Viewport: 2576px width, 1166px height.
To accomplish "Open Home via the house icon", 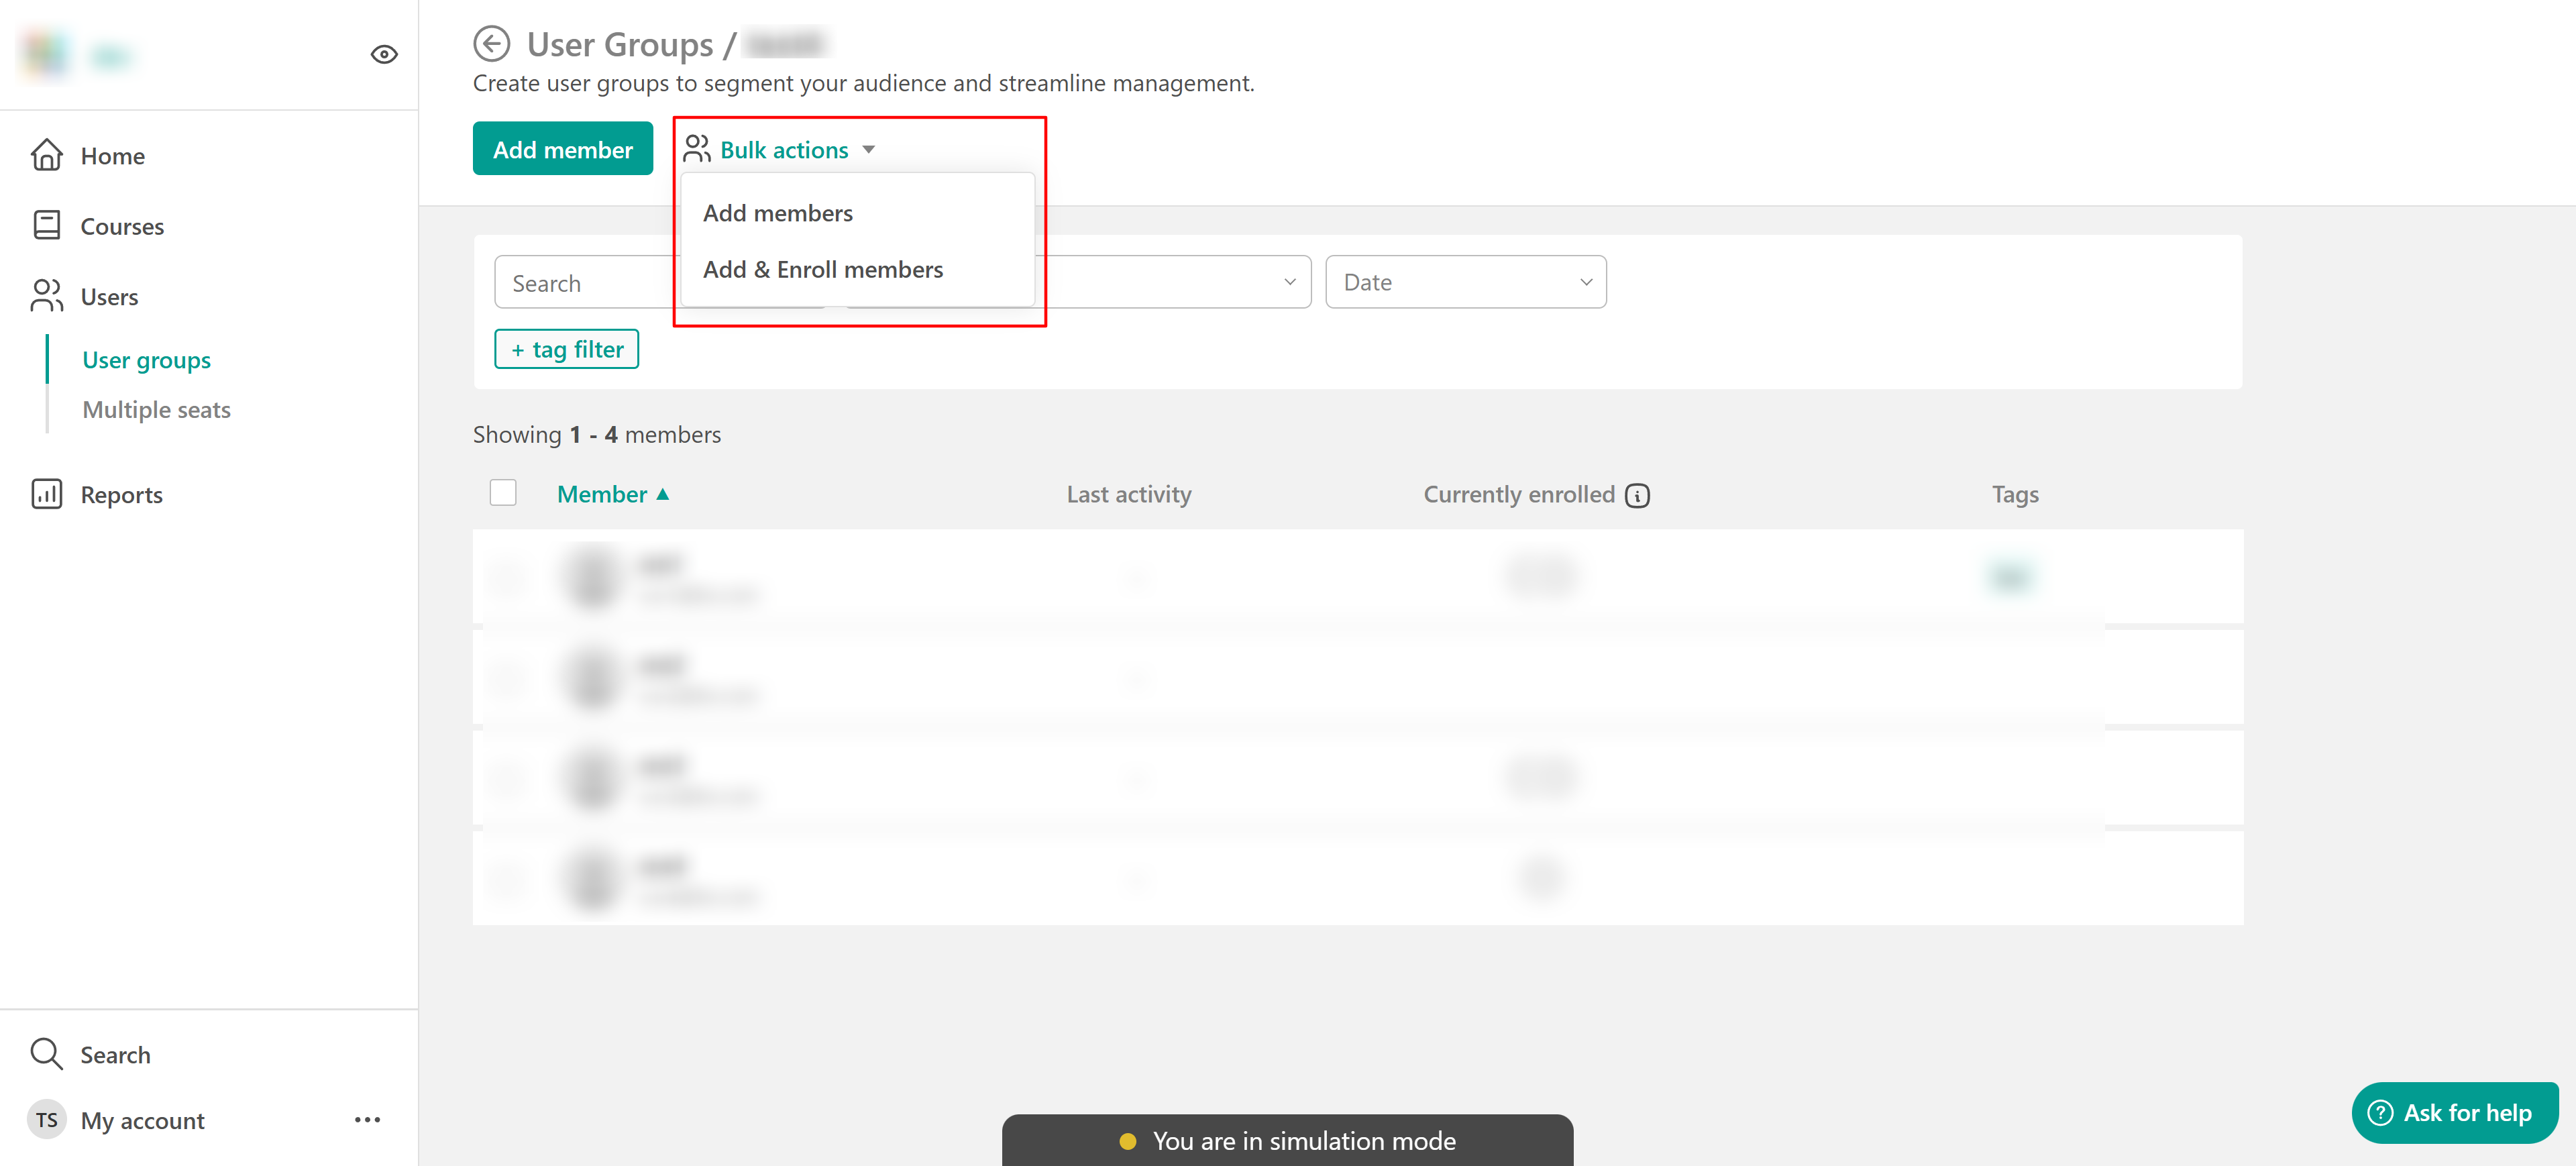I will coord(47,156).
